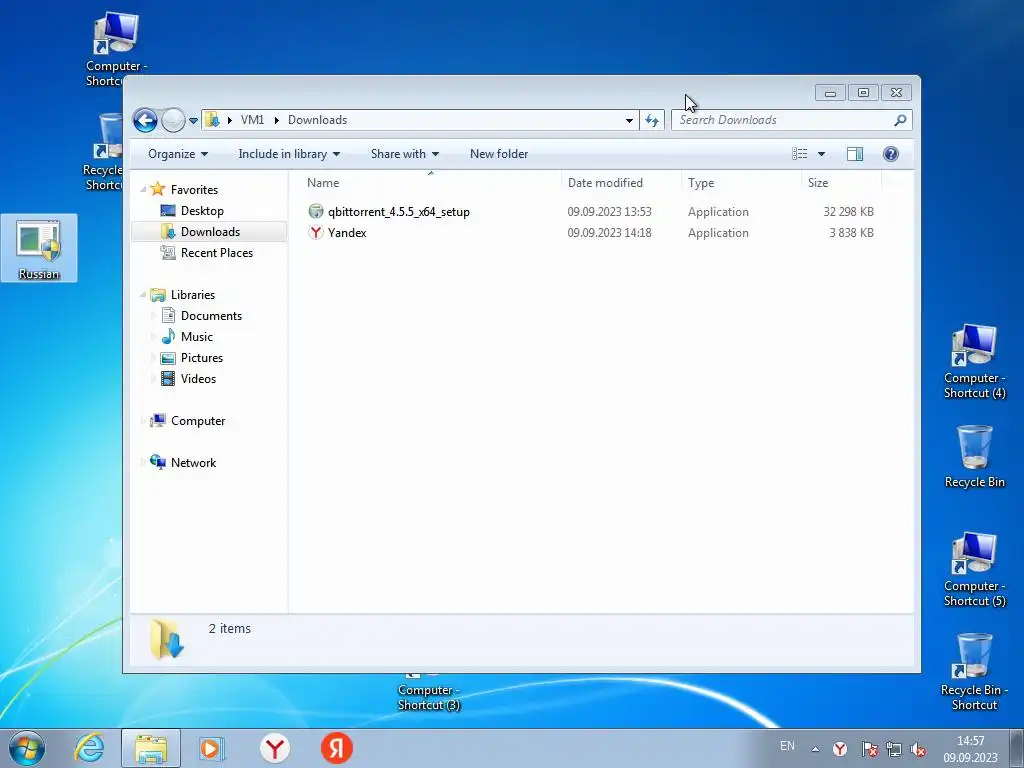Screen dimensions: 1024x768
Task: Click the muted volume tray icon
Action: point(918,749)
